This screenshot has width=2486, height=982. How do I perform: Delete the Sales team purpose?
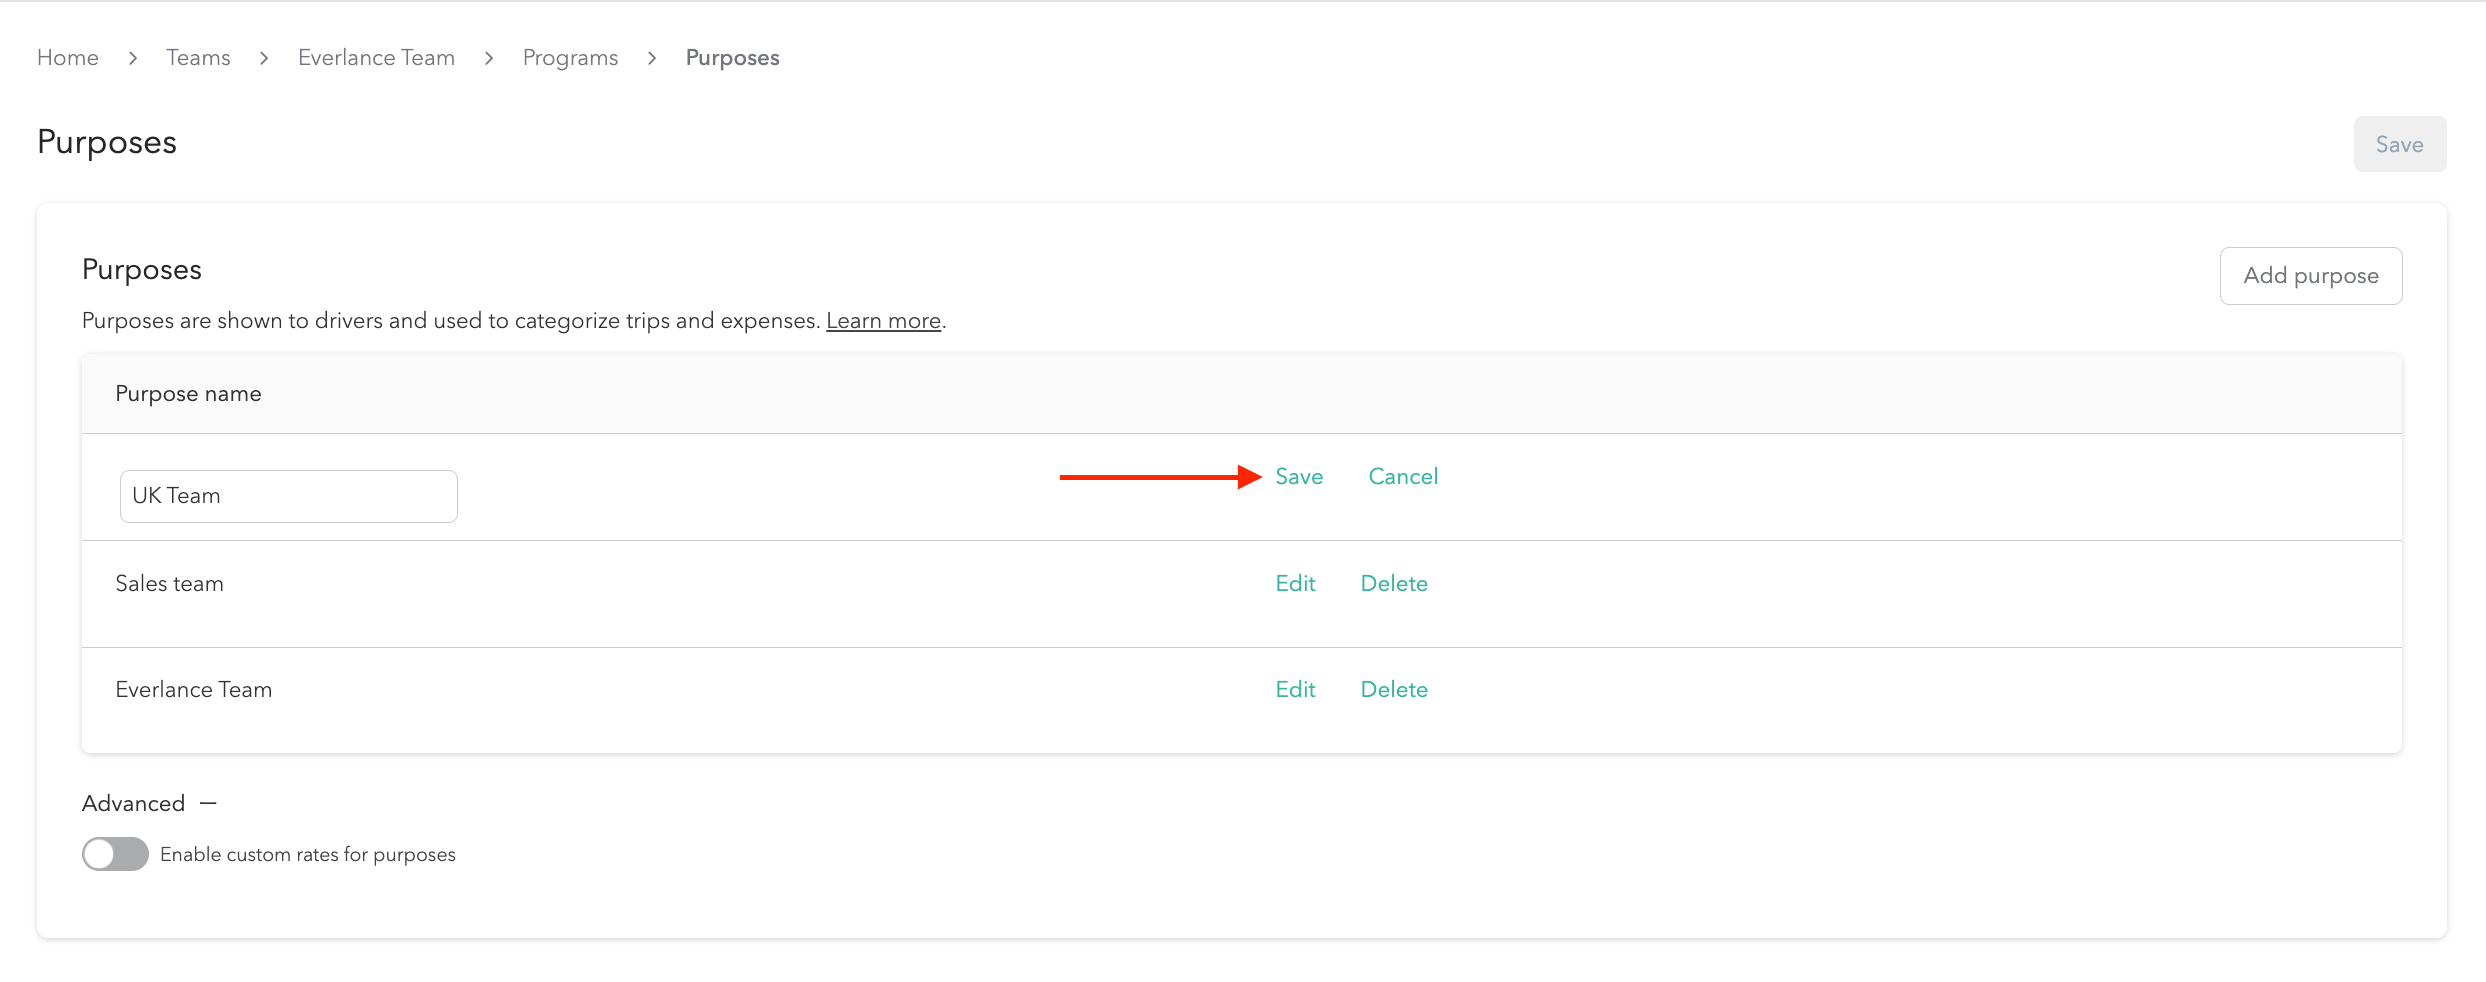pyautogui.click(x=1394, y=584)
